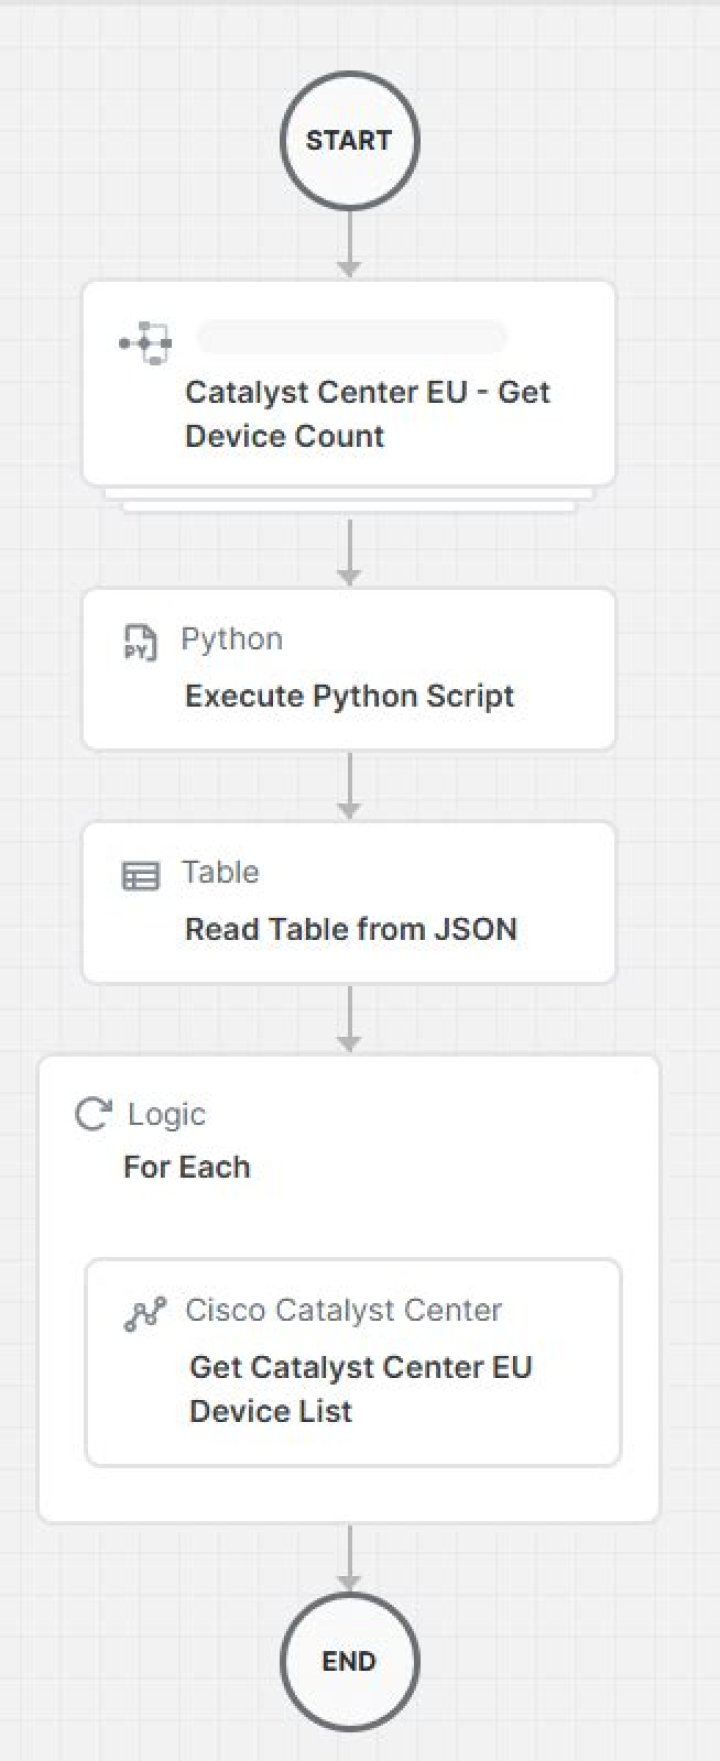Select the Read Table from JSON activity
The width and height of the screenshot is (720, 1761).
pos(349,902)
